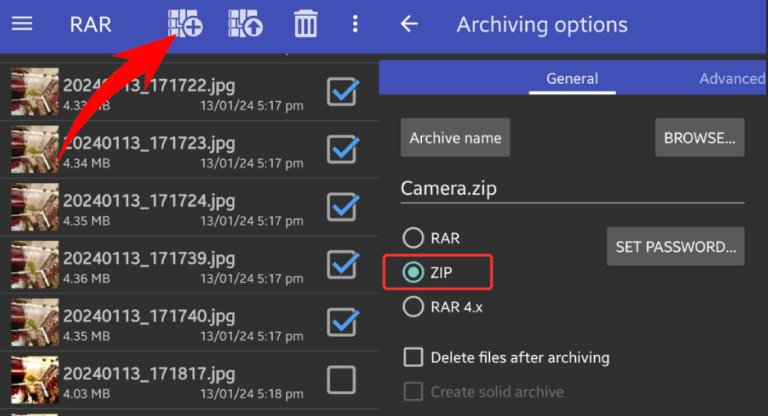Select the RAR format radio button
768x416 pixels.
point(413,238)
